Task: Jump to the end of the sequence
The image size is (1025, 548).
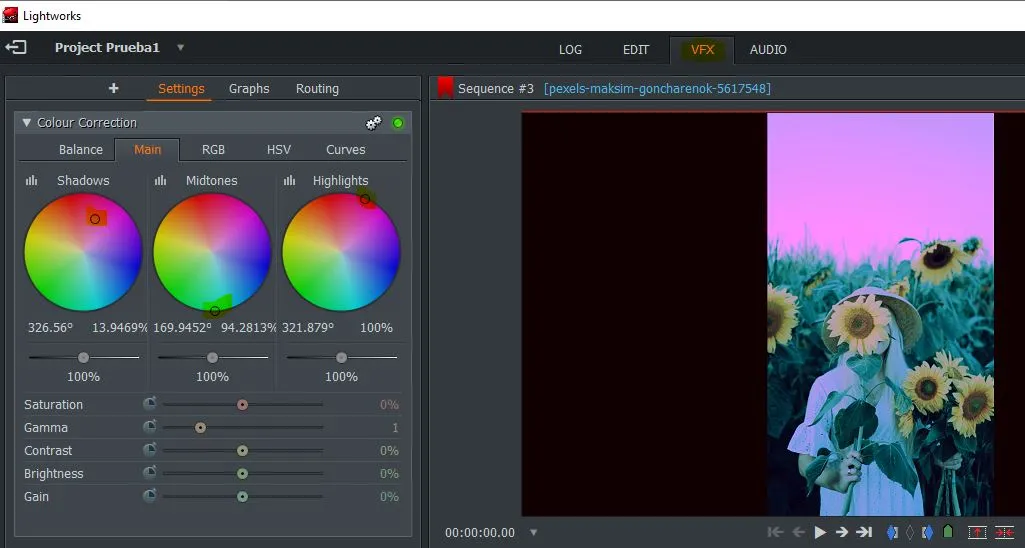Action: (x=864, y=532)
